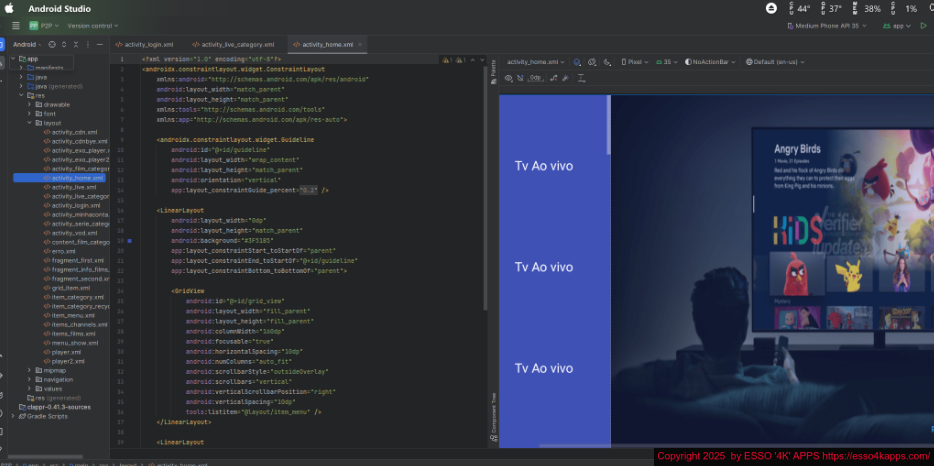The image size is (934, 466).
Task: Open the Version control dropdown
Action: click(93, 26)
